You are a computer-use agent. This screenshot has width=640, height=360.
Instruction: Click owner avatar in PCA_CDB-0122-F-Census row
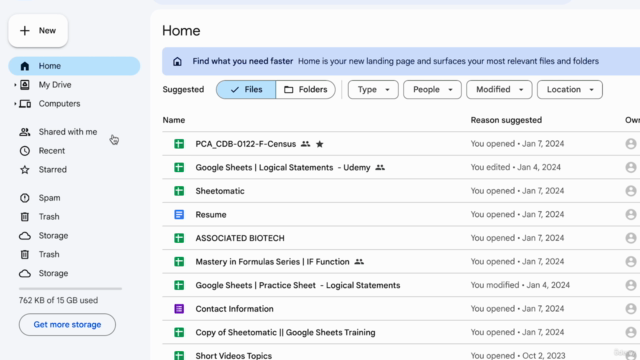631,144
